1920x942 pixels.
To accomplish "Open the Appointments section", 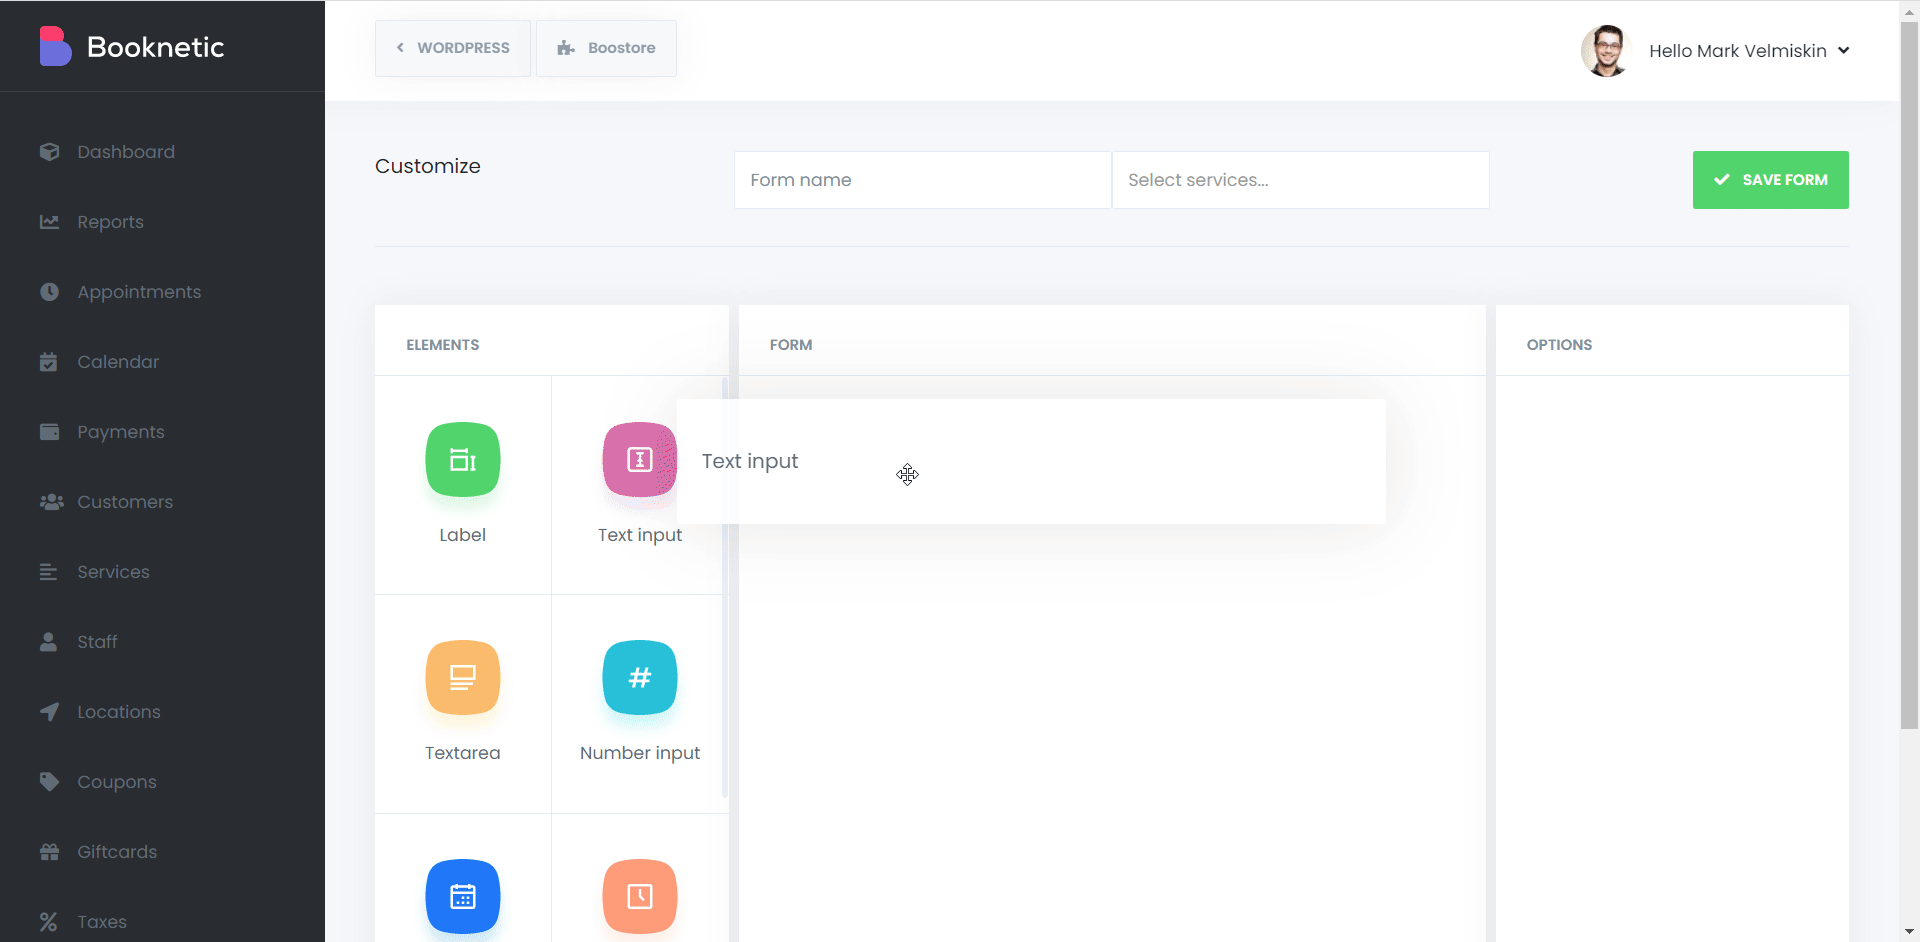I will click(x=139, y=291).
